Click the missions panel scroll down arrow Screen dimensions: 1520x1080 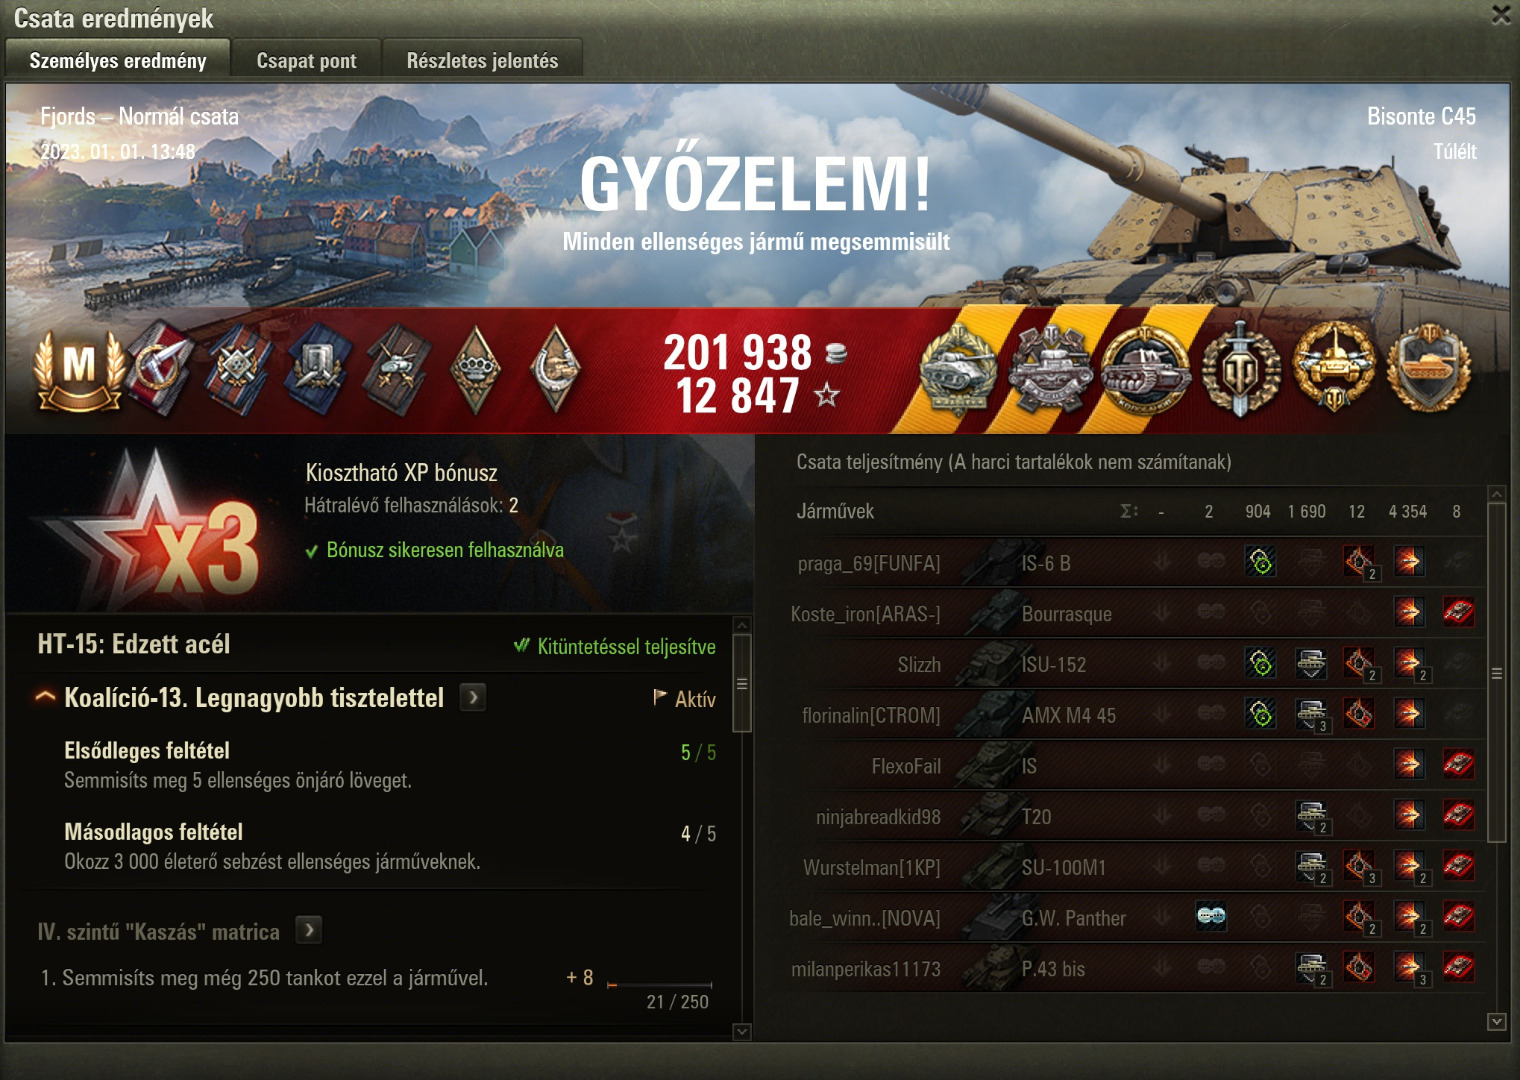[742, 1032]
